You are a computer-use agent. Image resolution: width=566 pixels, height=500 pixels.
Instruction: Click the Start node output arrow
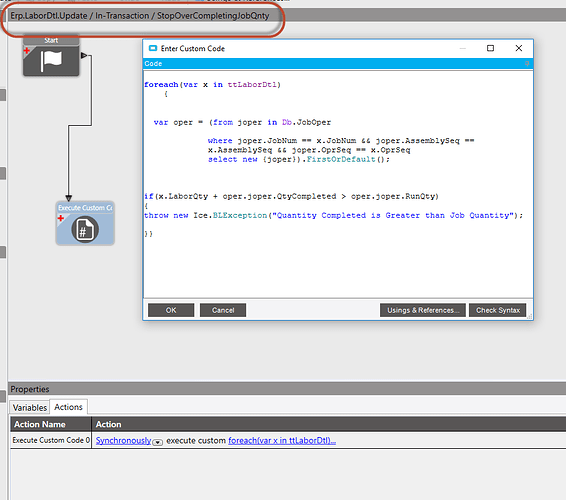pos(84,56)
